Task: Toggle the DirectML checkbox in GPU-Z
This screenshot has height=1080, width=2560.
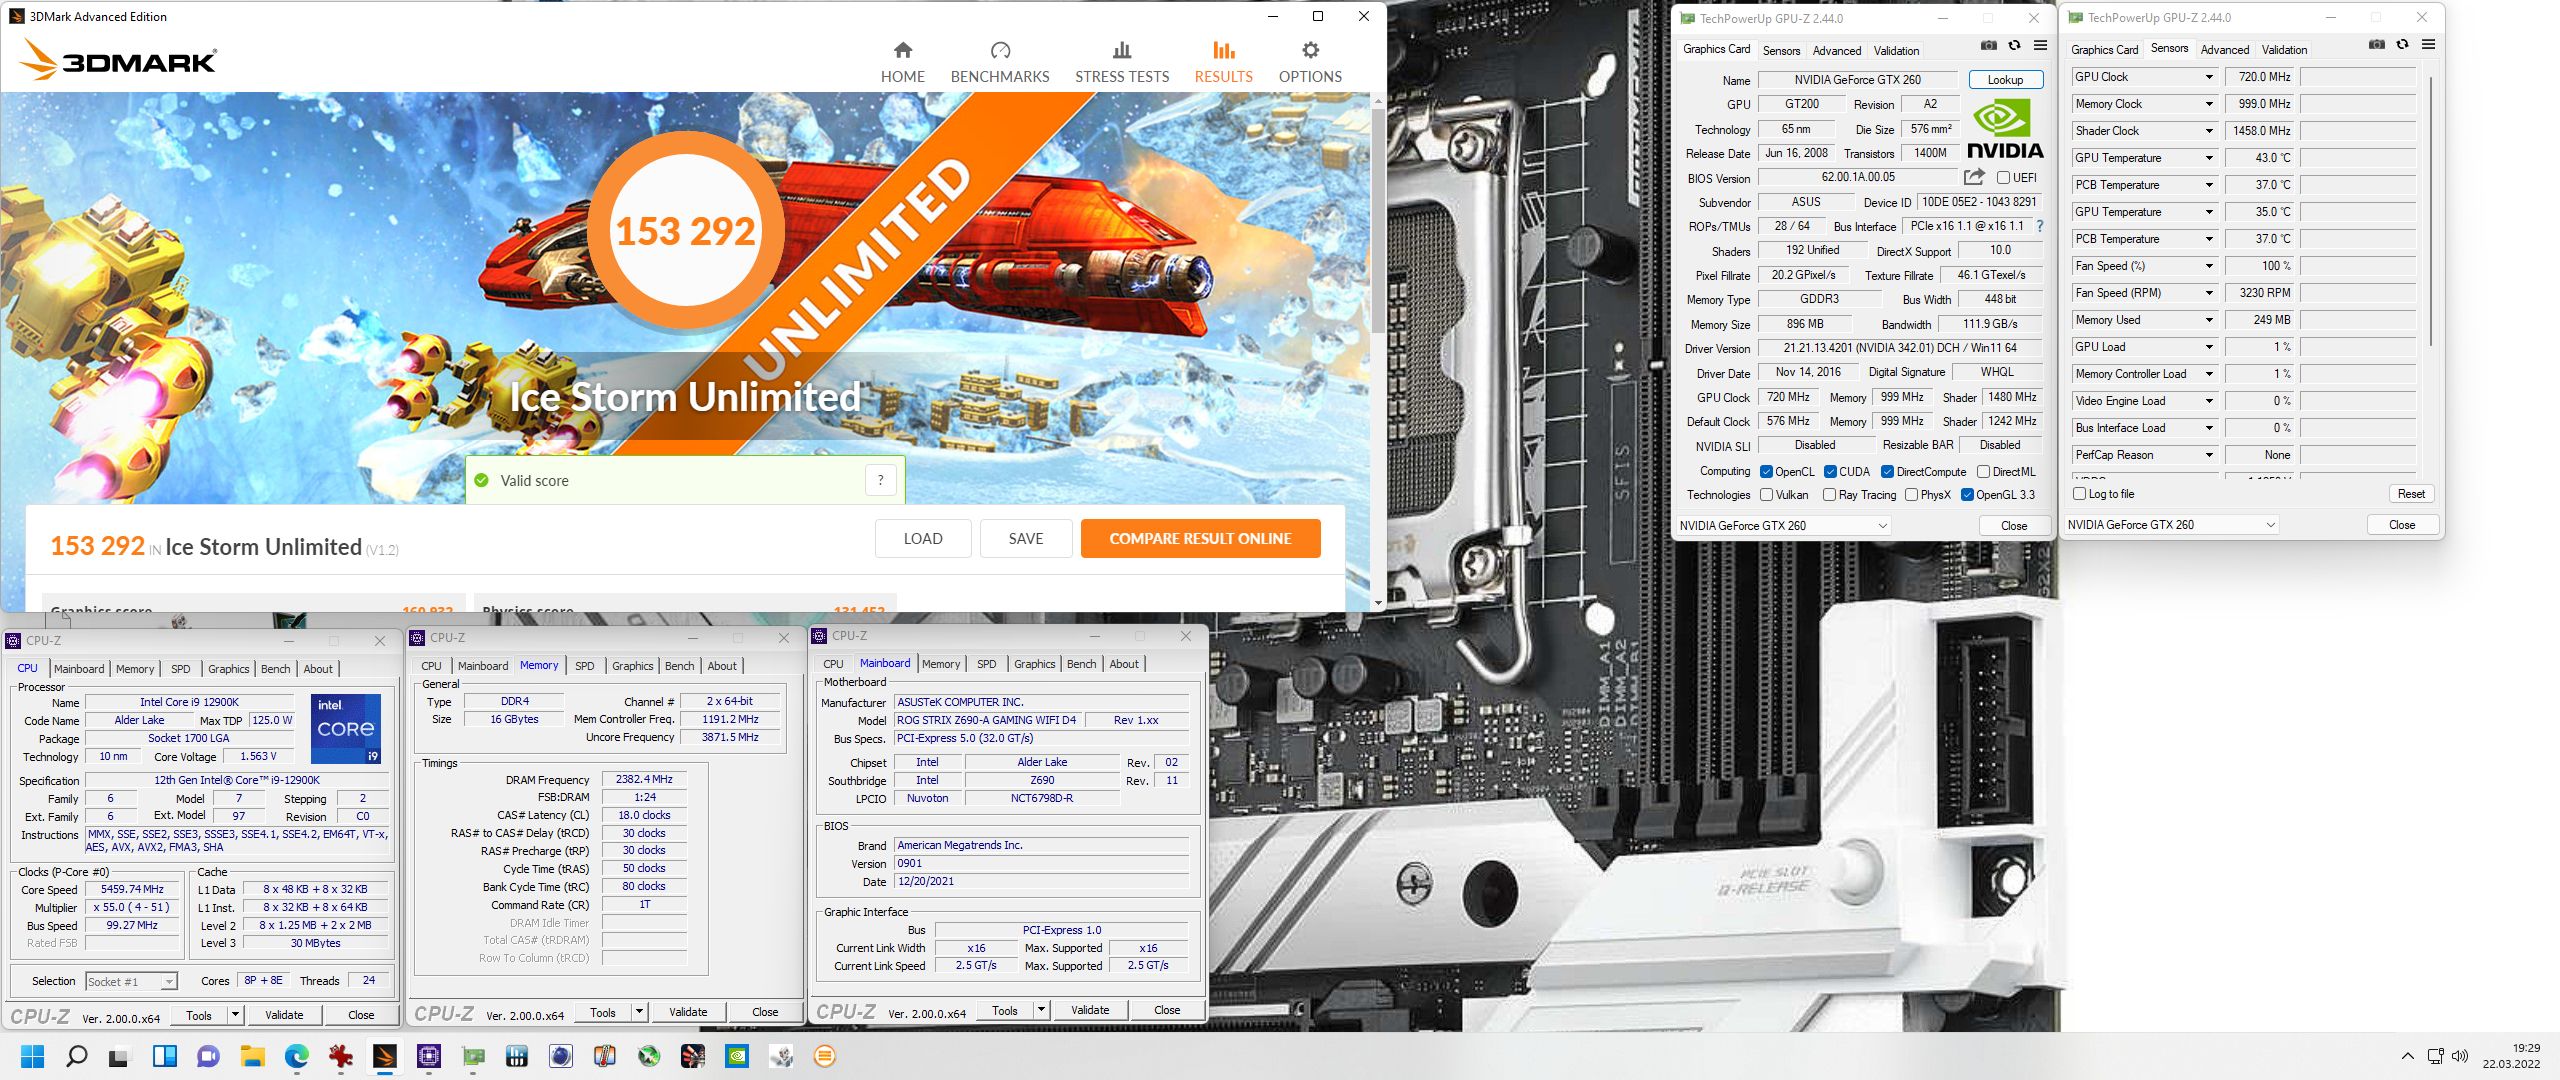Action: click(1983, 472)
